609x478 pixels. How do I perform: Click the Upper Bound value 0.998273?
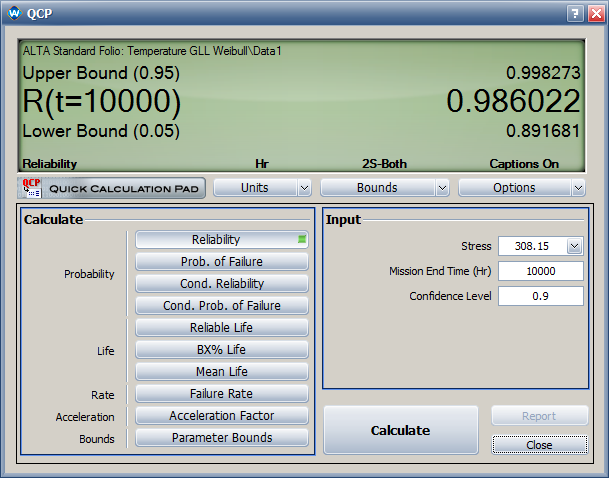[x=543, y=73]
